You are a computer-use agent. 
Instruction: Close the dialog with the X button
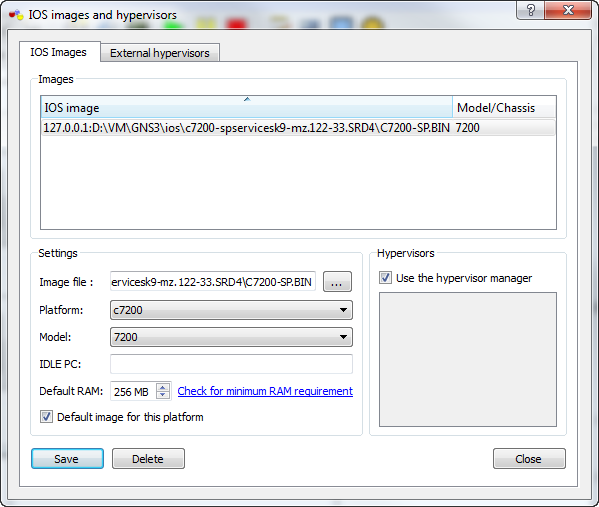tap(568, 10)
